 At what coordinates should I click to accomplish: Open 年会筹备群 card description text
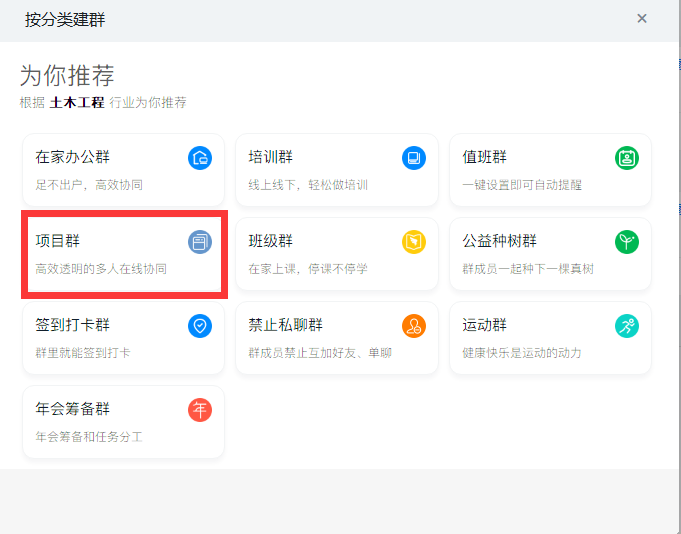89,437
